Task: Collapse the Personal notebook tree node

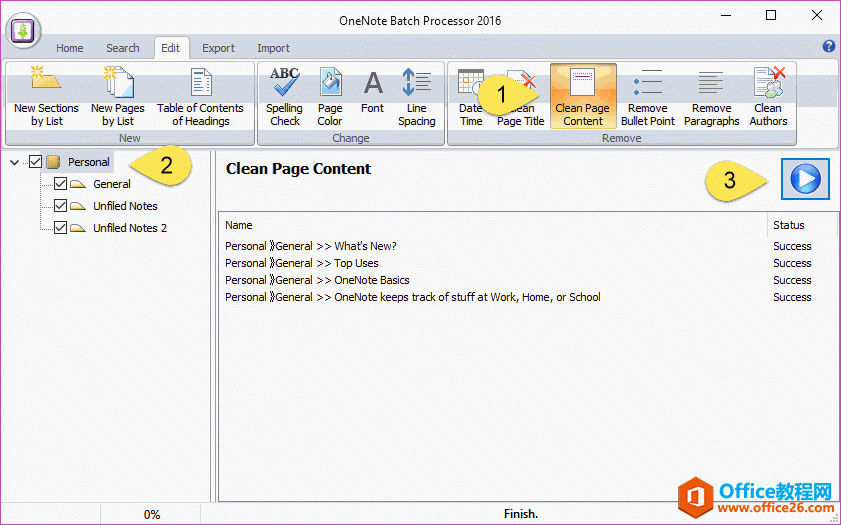Action: click(x=14, y=162)
